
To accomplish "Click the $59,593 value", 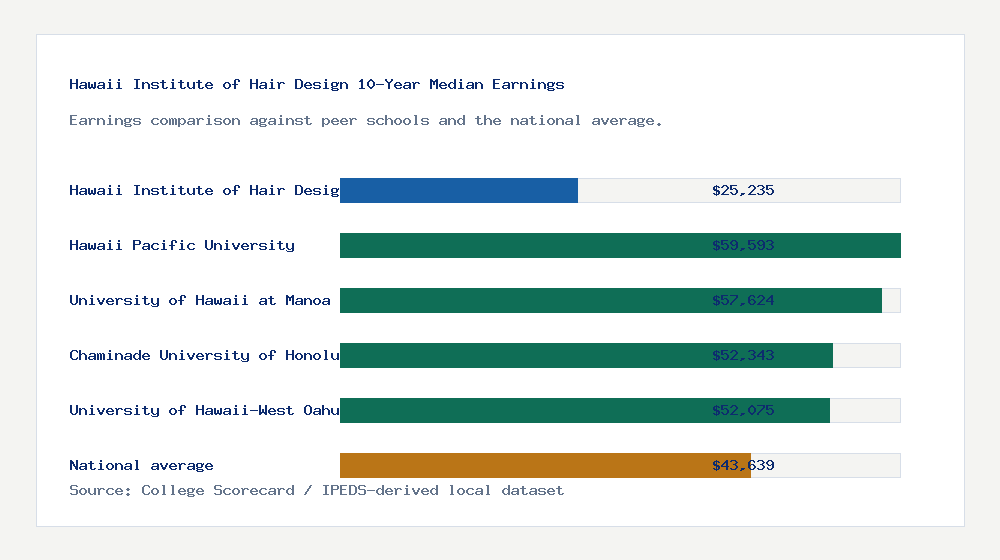I will (743, 245).
